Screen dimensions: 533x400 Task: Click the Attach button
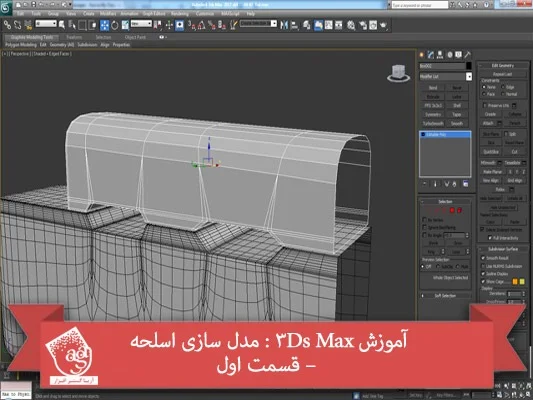488,123
